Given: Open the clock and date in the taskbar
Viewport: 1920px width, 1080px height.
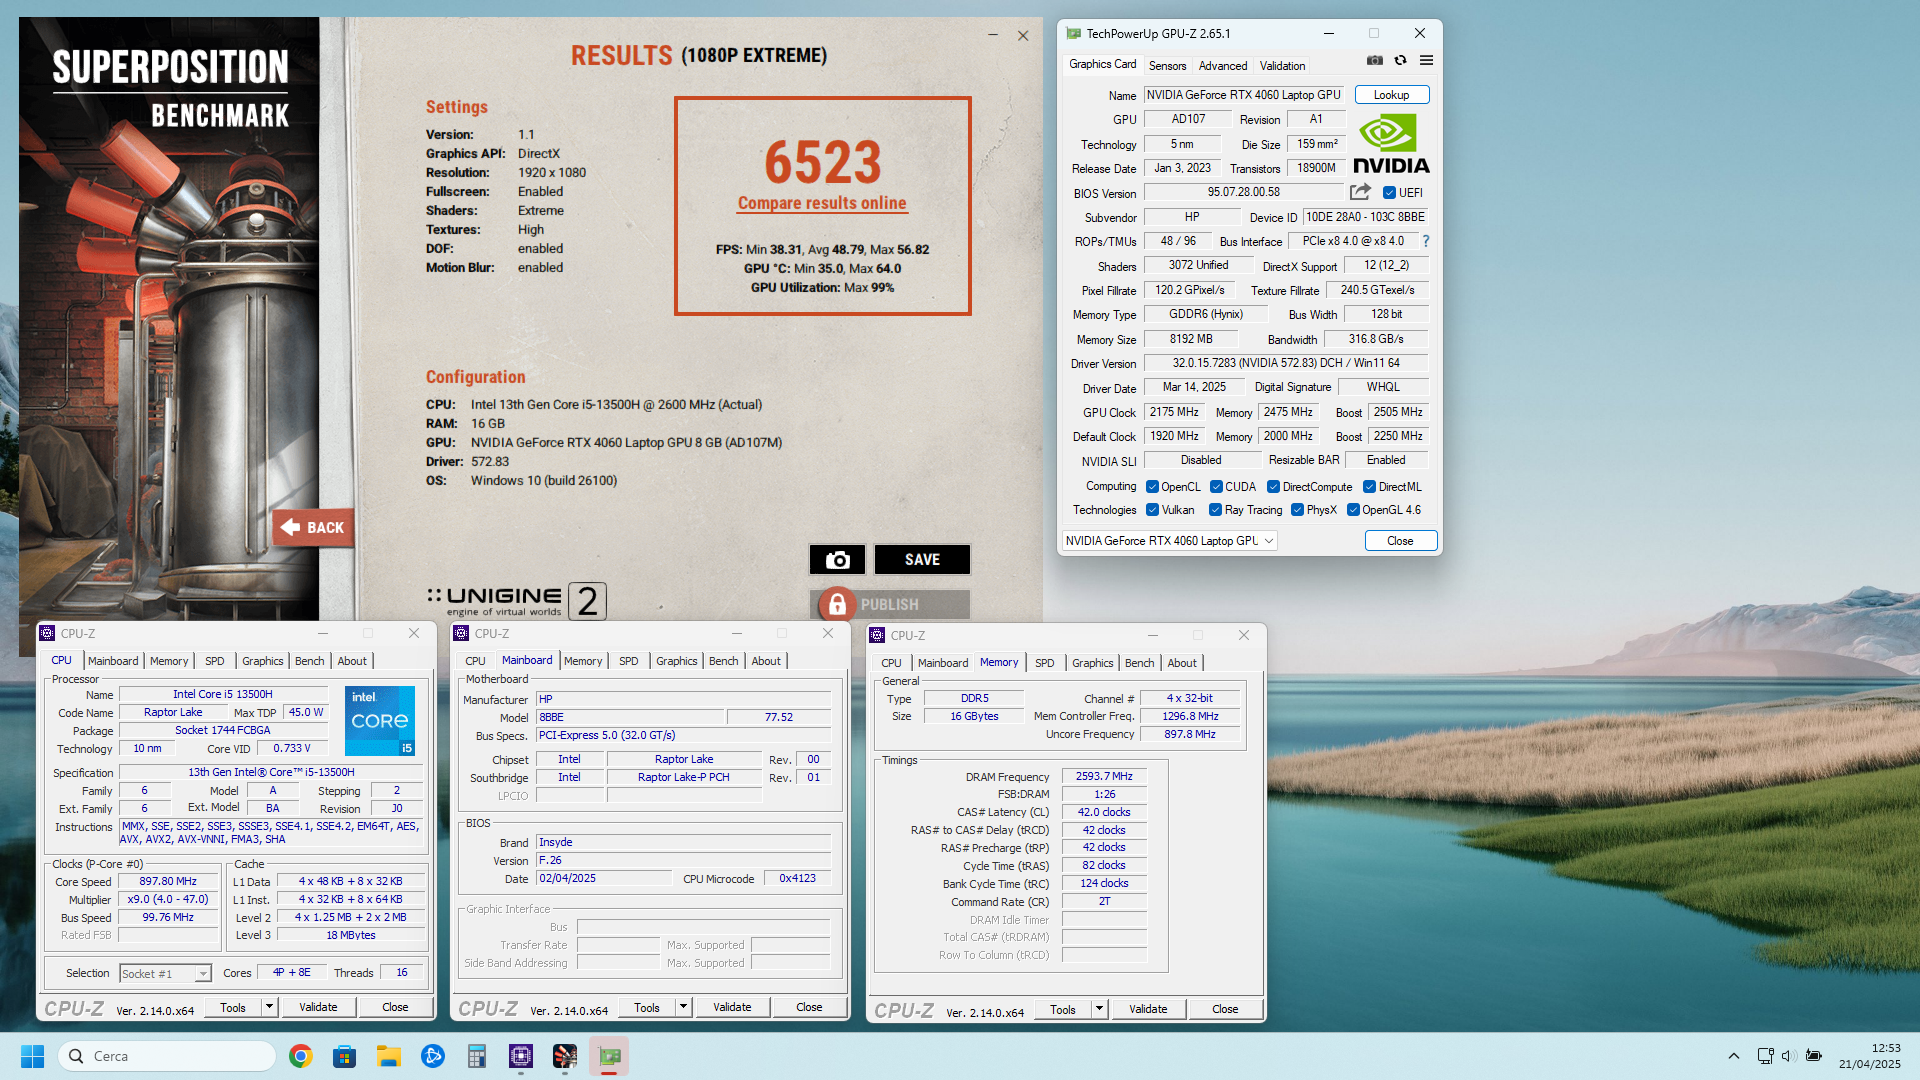Looking at the screenshot, I should coord(1869,1056).
